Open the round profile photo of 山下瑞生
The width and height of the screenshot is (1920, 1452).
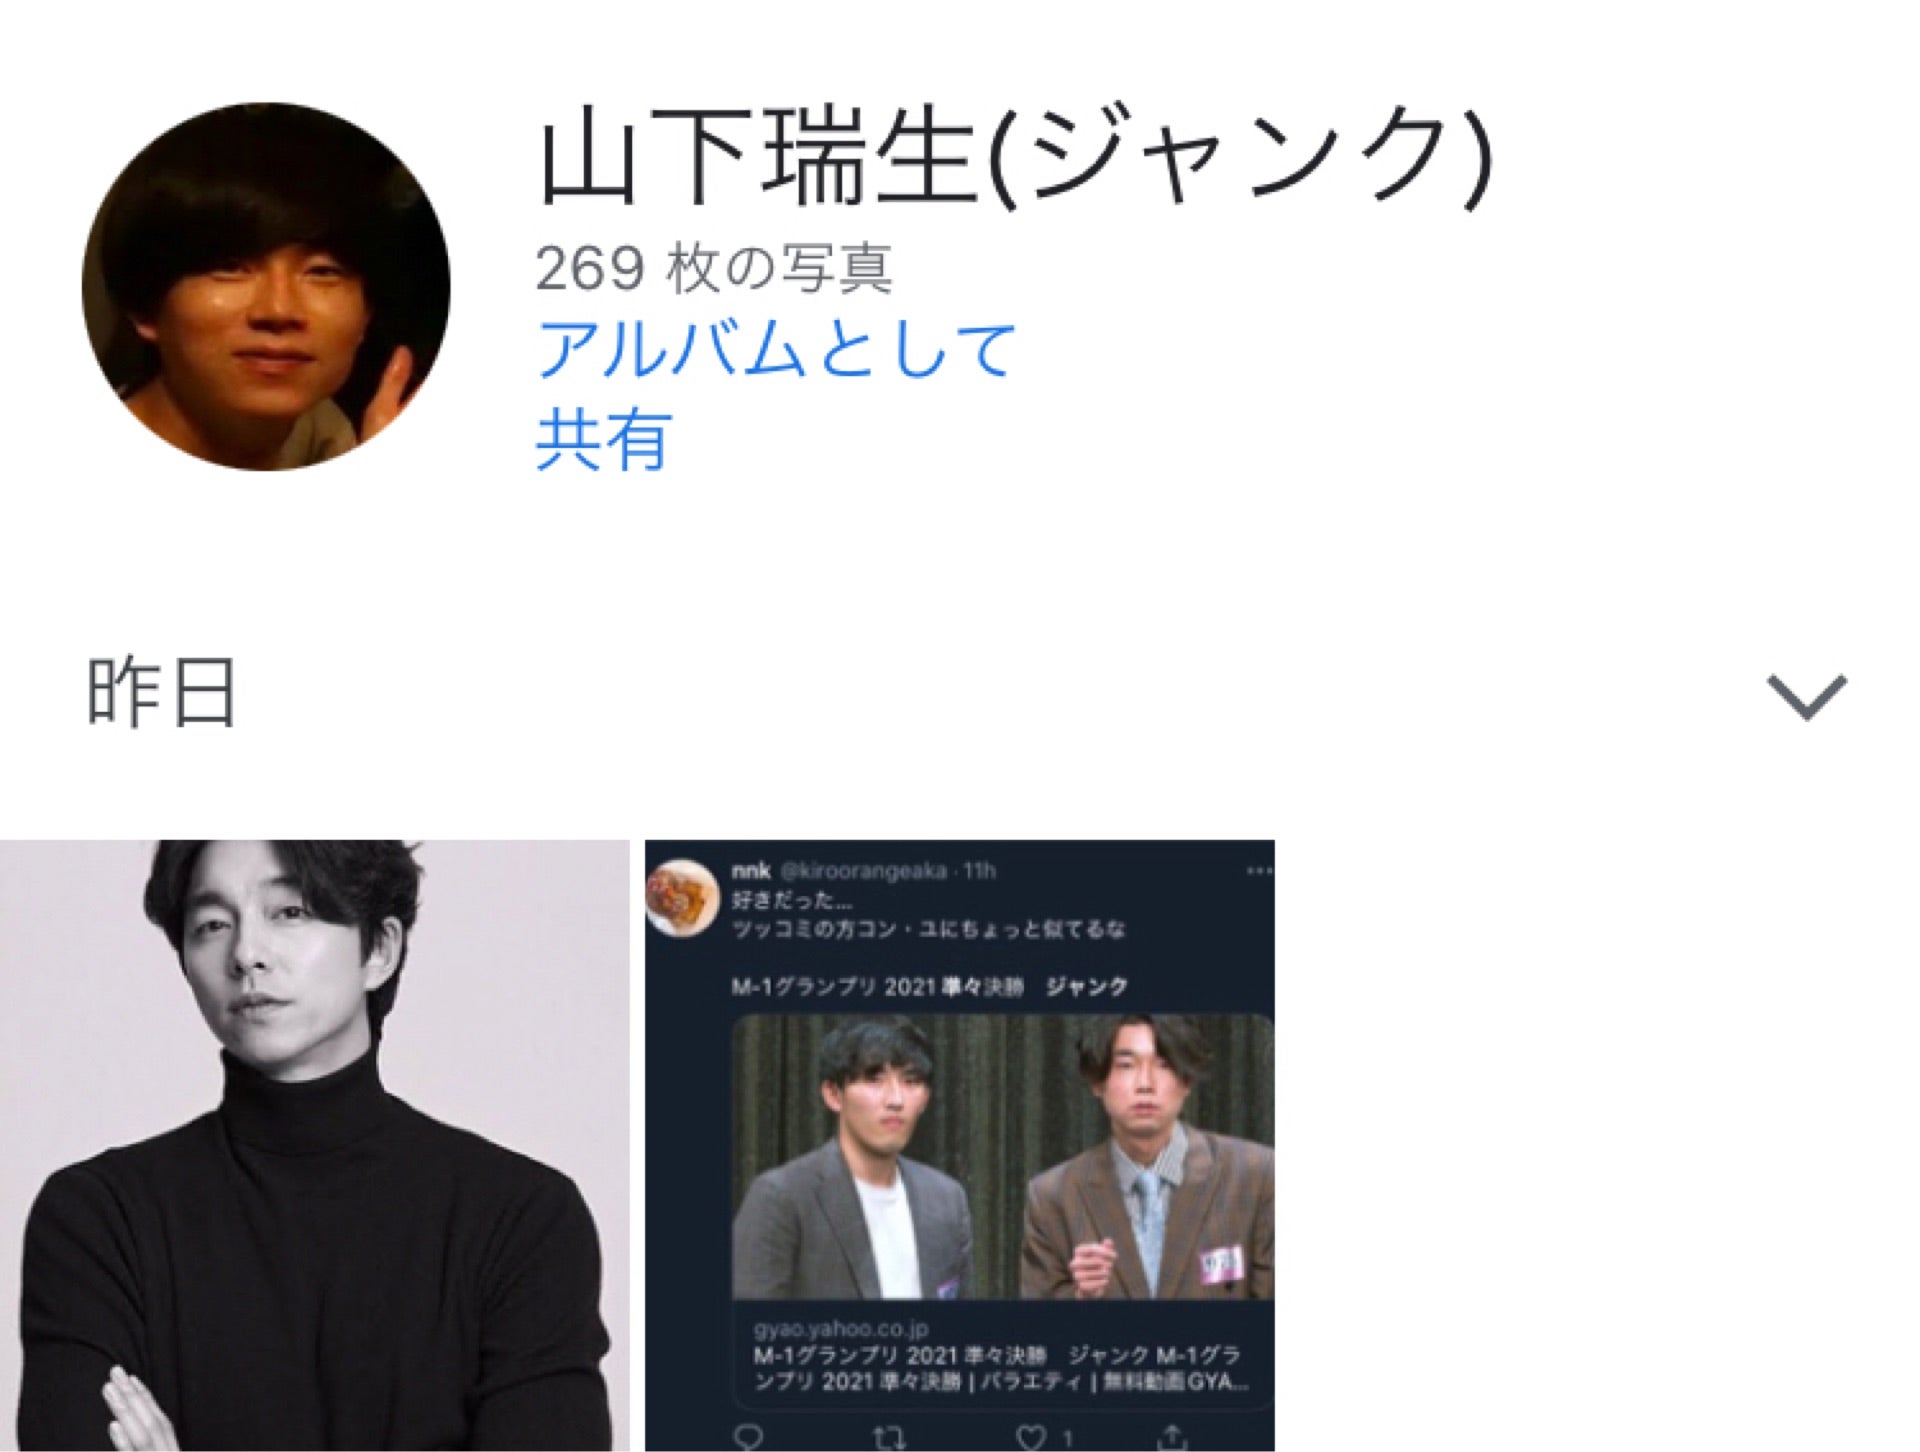pyautogui.click(x=266, y=286)
